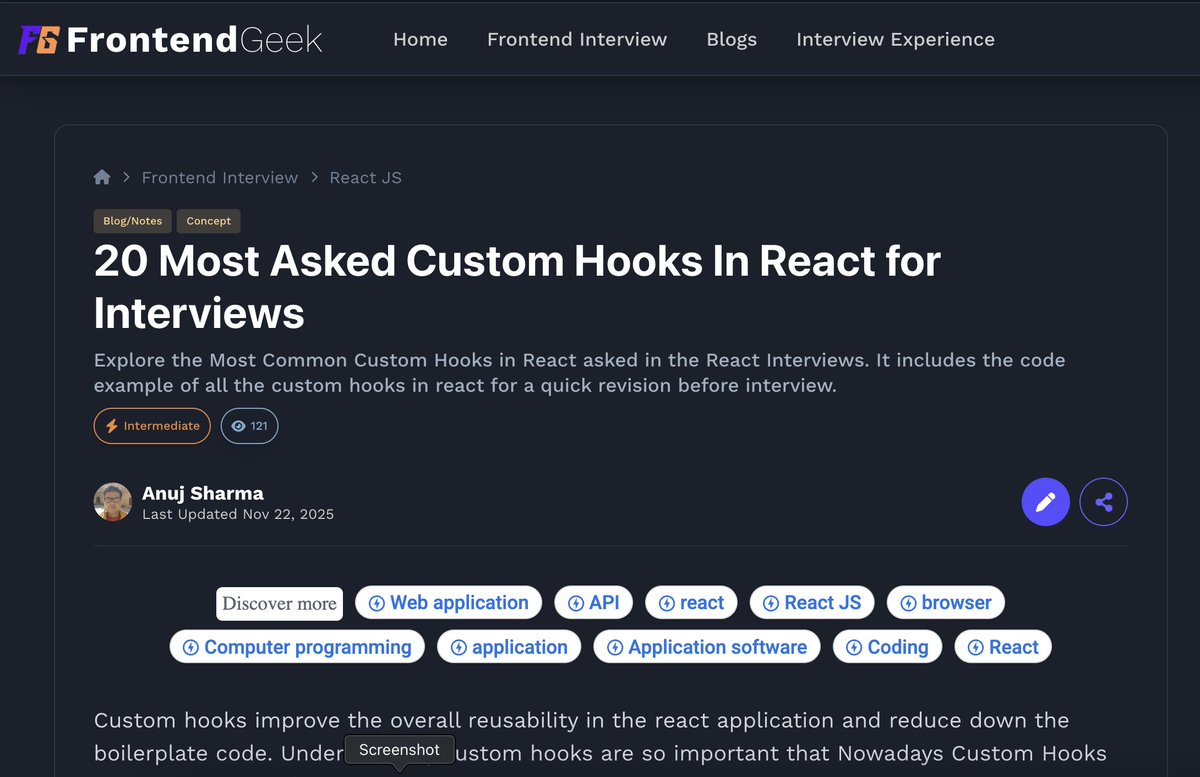Select the home icon in the breadcrumb

pyautogui.click(x=102, y=177)
